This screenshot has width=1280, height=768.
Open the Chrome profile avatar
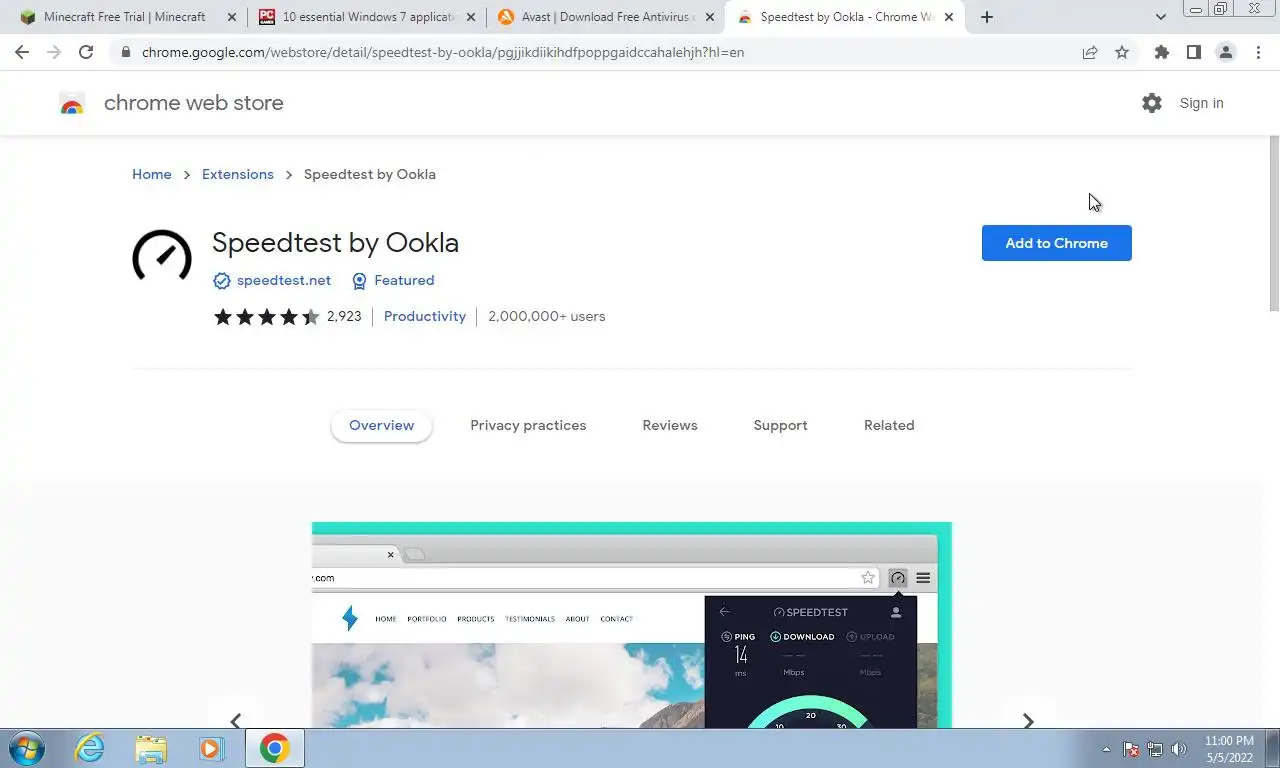click(1225, 52)
